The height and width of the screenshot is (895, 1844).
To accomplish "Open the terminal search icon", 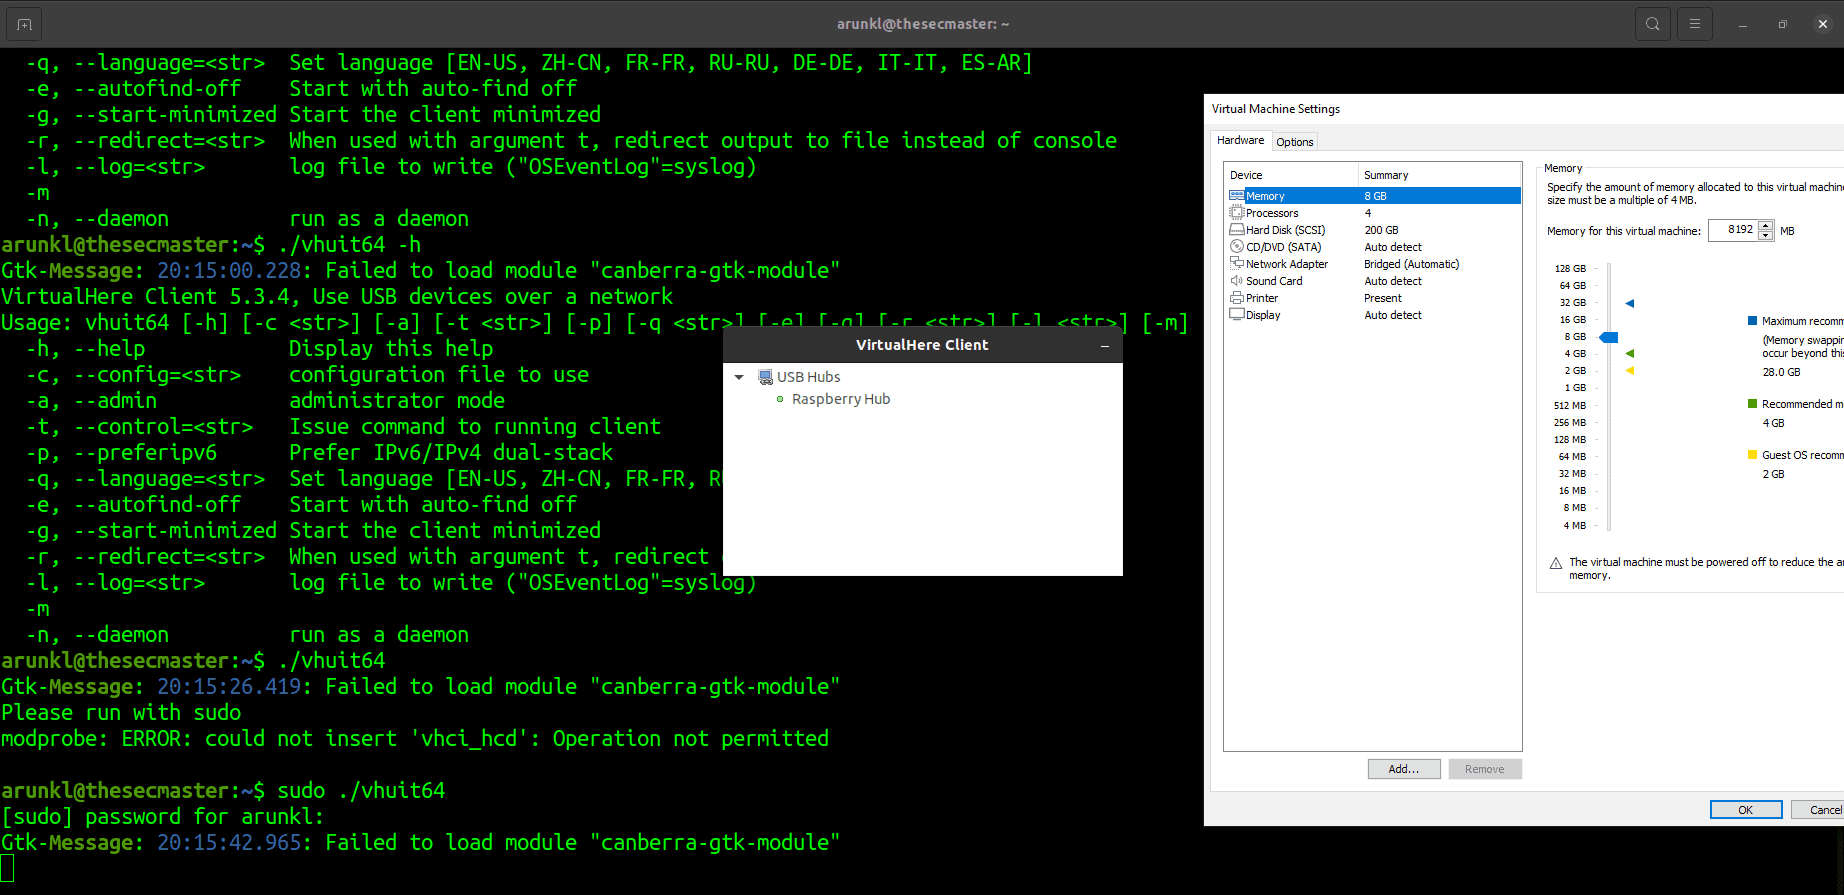I will [x=1652, y=24].
